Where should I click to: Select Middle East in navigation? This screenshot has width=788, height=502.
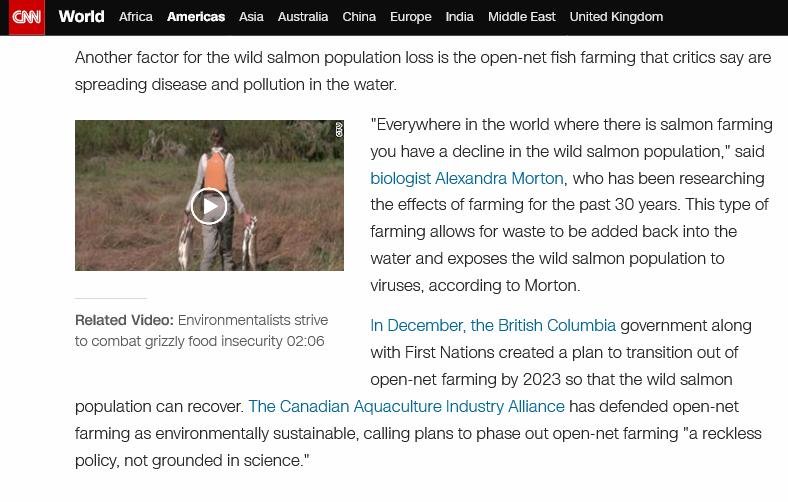[521, 17]
